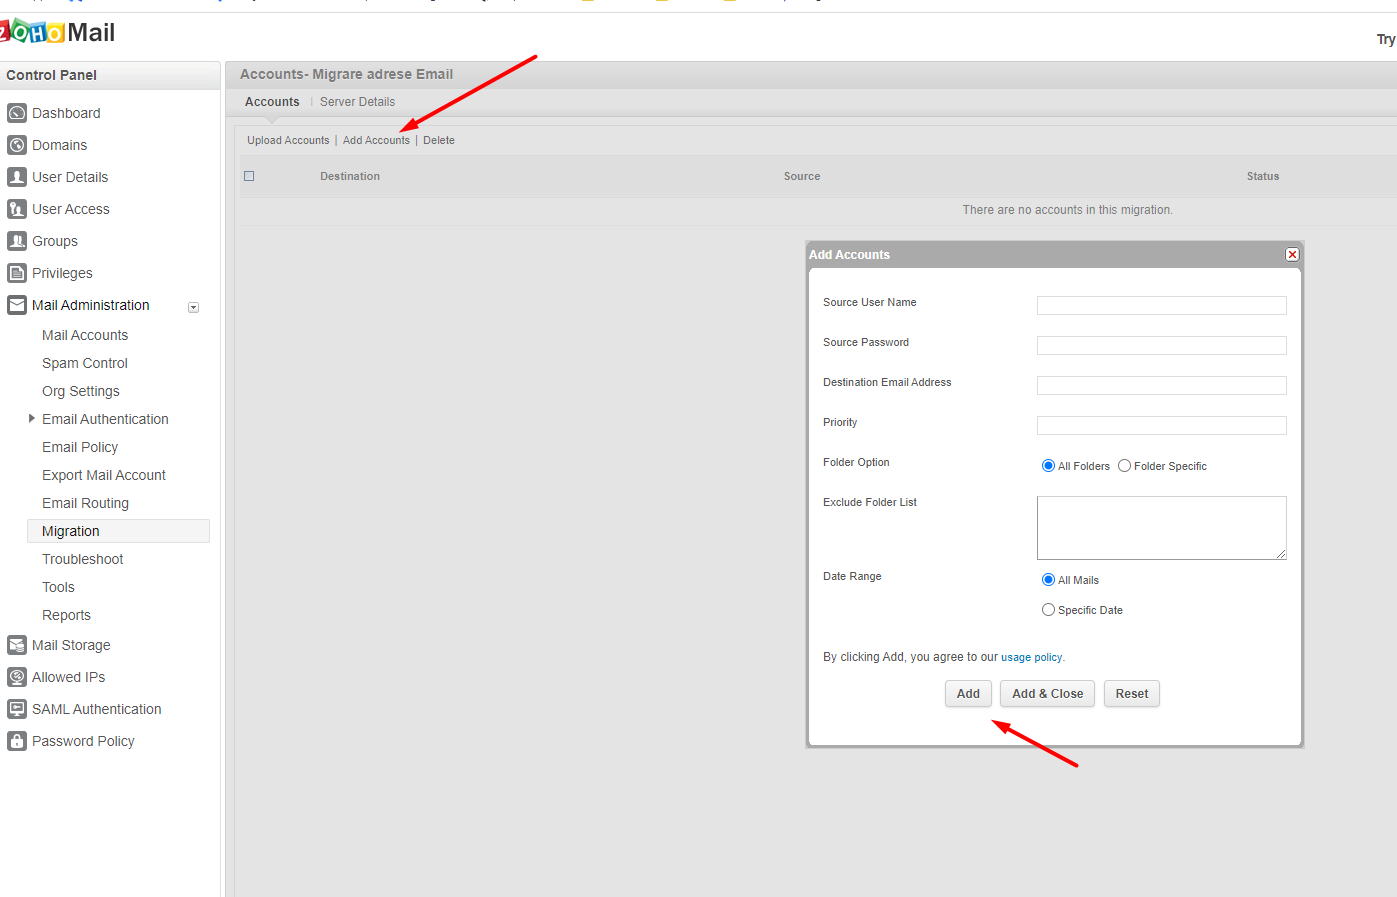Click the User Details person icon
Screen dimensions: 1397x897
(16, 177)
